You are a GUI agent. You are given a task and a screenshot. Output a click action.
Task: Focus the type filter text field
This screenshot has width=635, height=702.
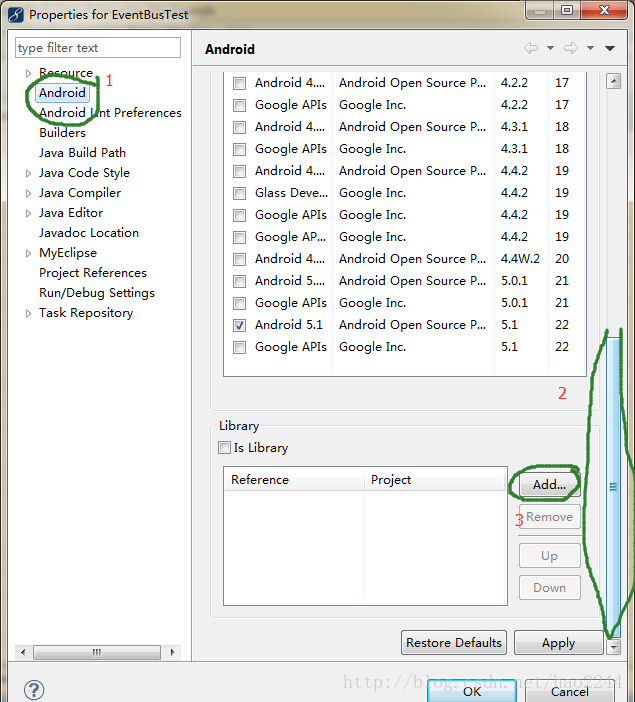click(x=98, y=48)
